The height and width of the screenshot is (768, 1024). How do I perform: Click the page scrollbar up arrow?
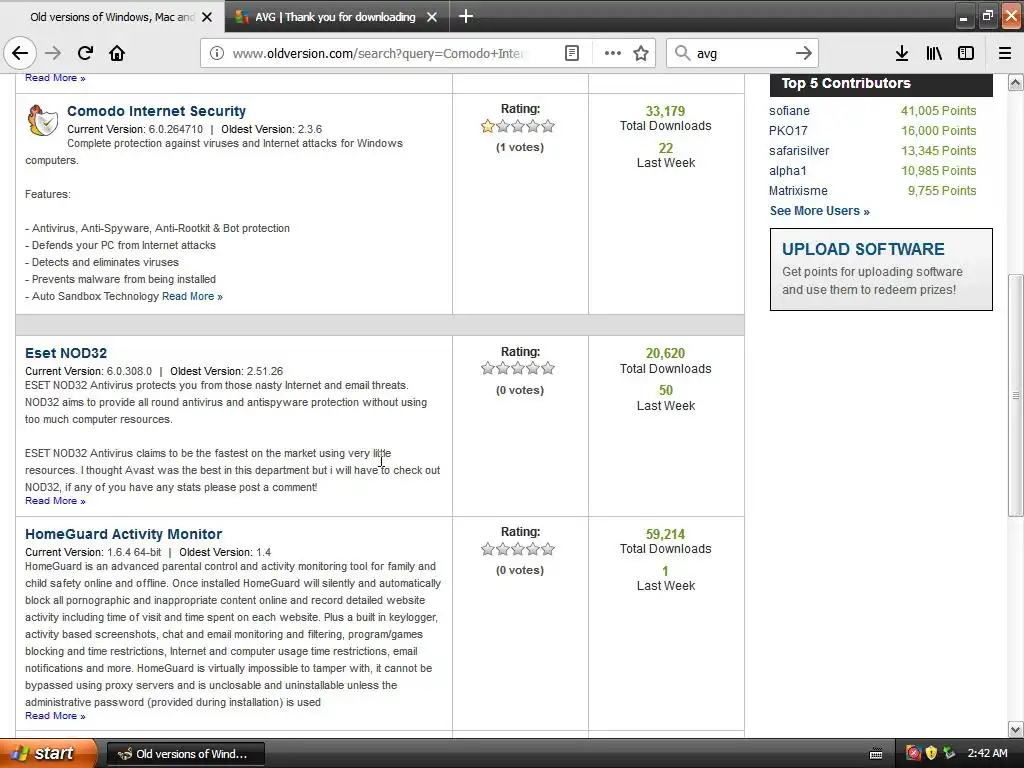coord(1016,82)
